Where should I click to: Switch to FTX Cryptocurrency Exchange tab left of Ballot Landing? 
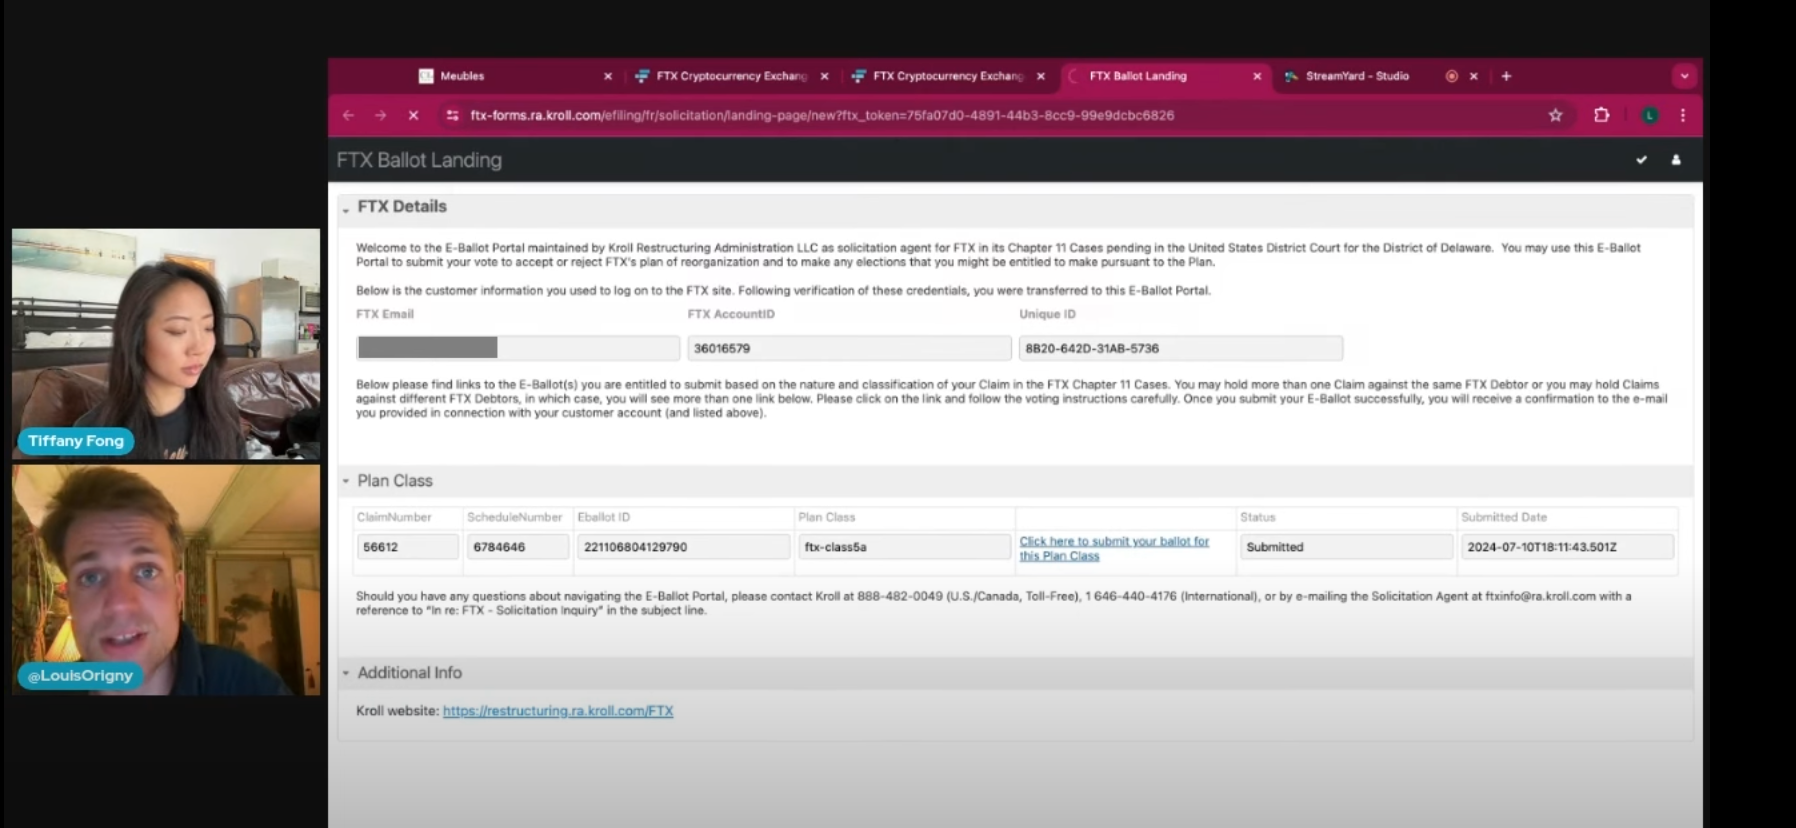click(948, 76)
